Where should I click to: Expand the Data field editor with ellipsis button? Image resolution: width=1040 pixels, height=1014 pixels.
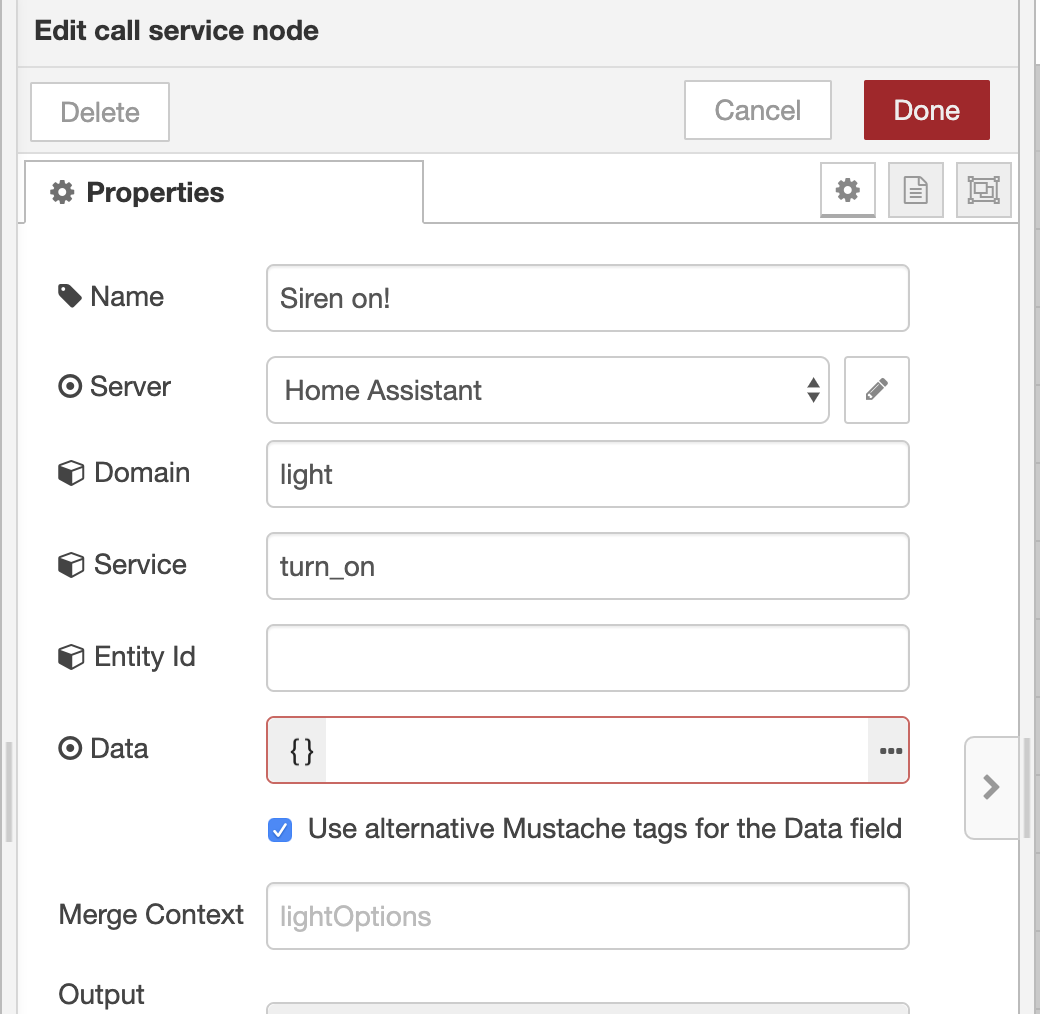pyautogui.click(x=888, y=750)
